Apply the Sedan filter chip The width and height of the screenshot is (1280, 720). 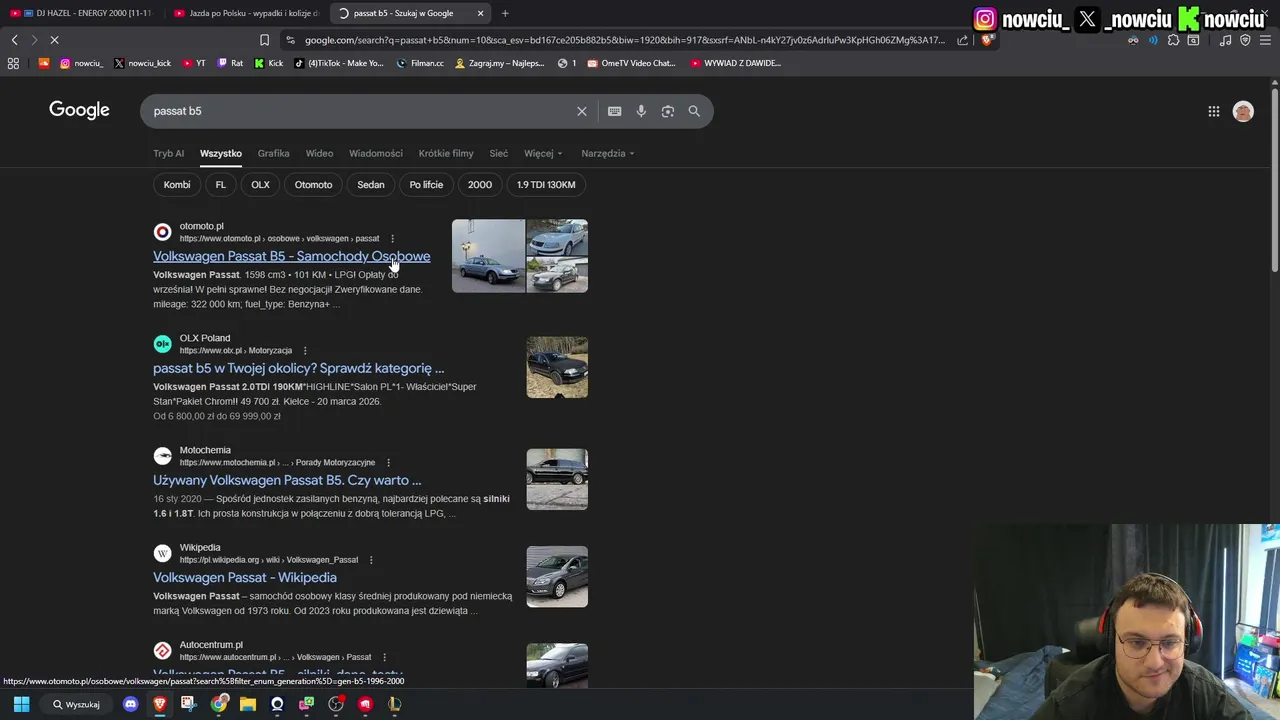(x=370, y=185)
